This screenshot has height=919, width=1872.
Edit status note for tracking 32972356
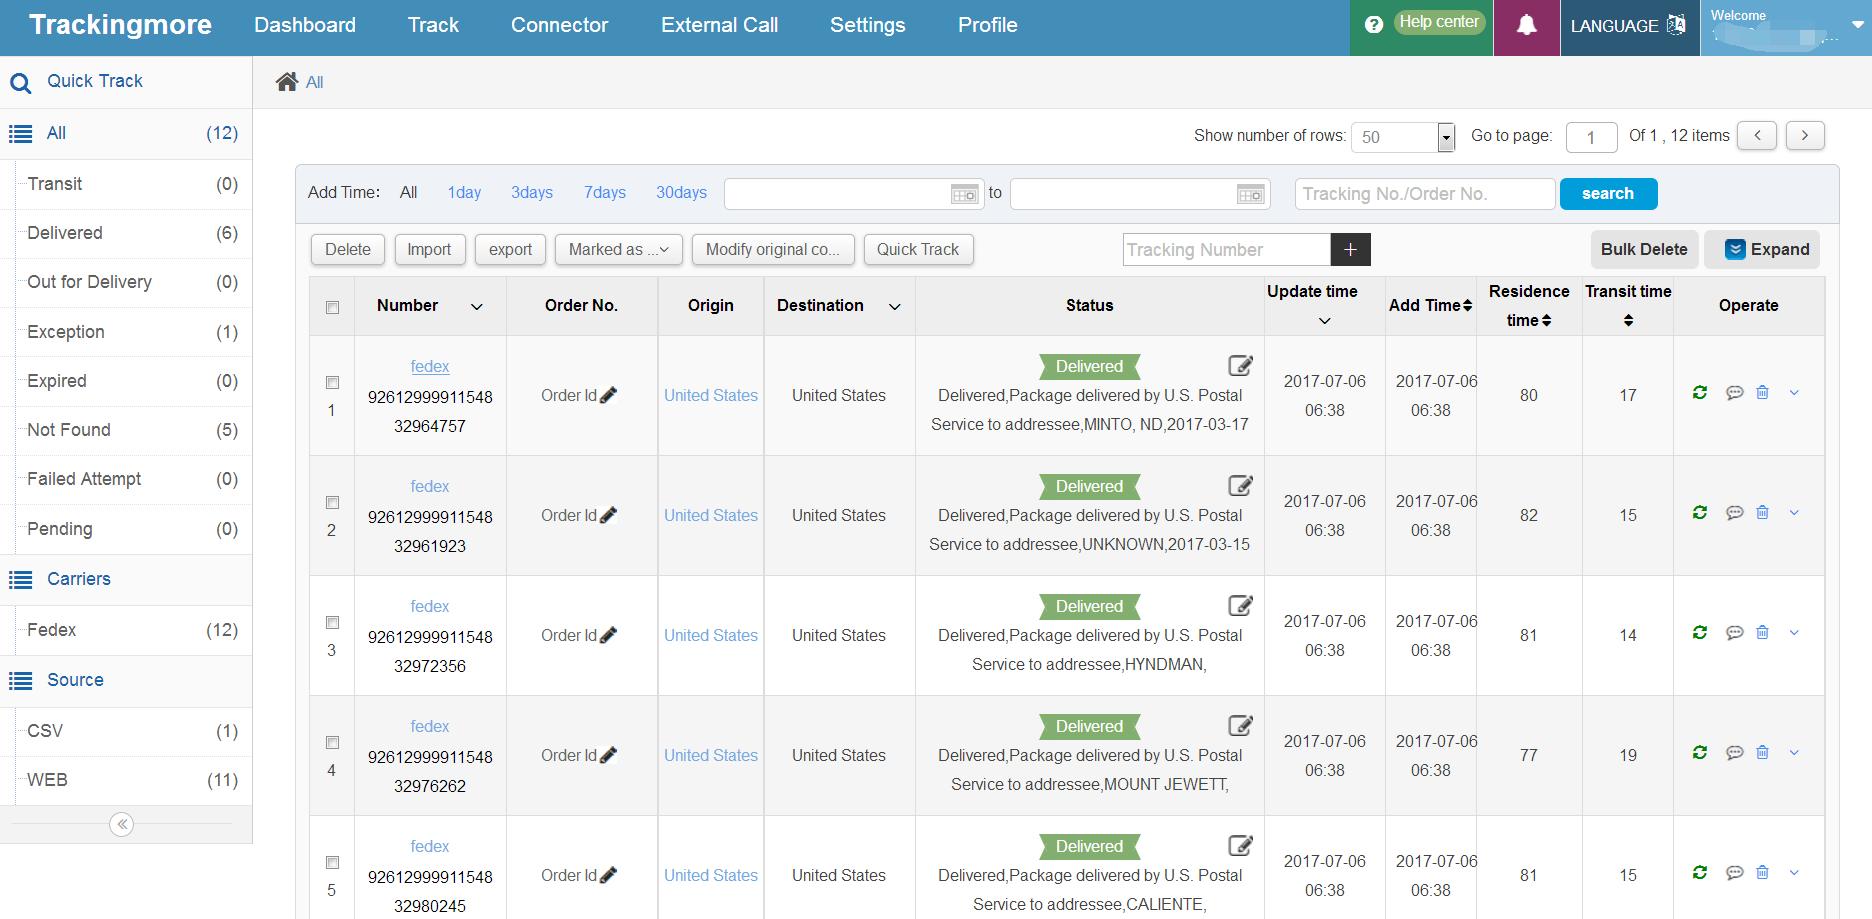point(1240,606)
